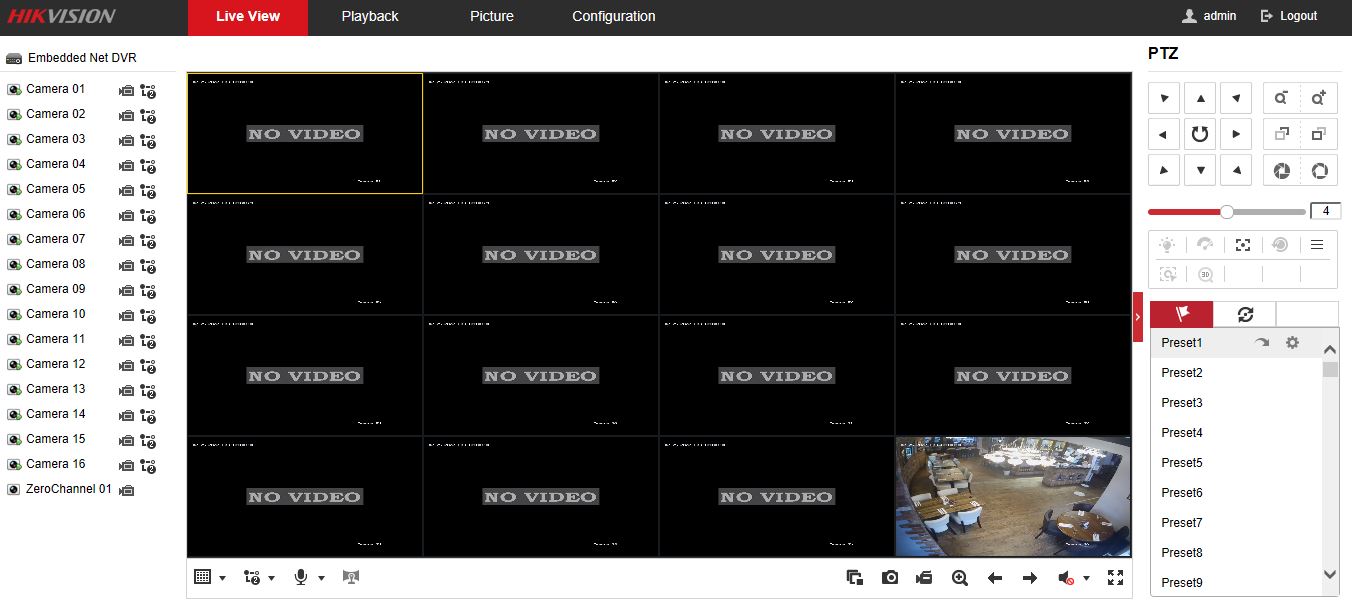Image resolution: width=1352 pixels, height=603 pixels.
Task: Unmute audio with the speaker icon
Action: pos(1066,578)
